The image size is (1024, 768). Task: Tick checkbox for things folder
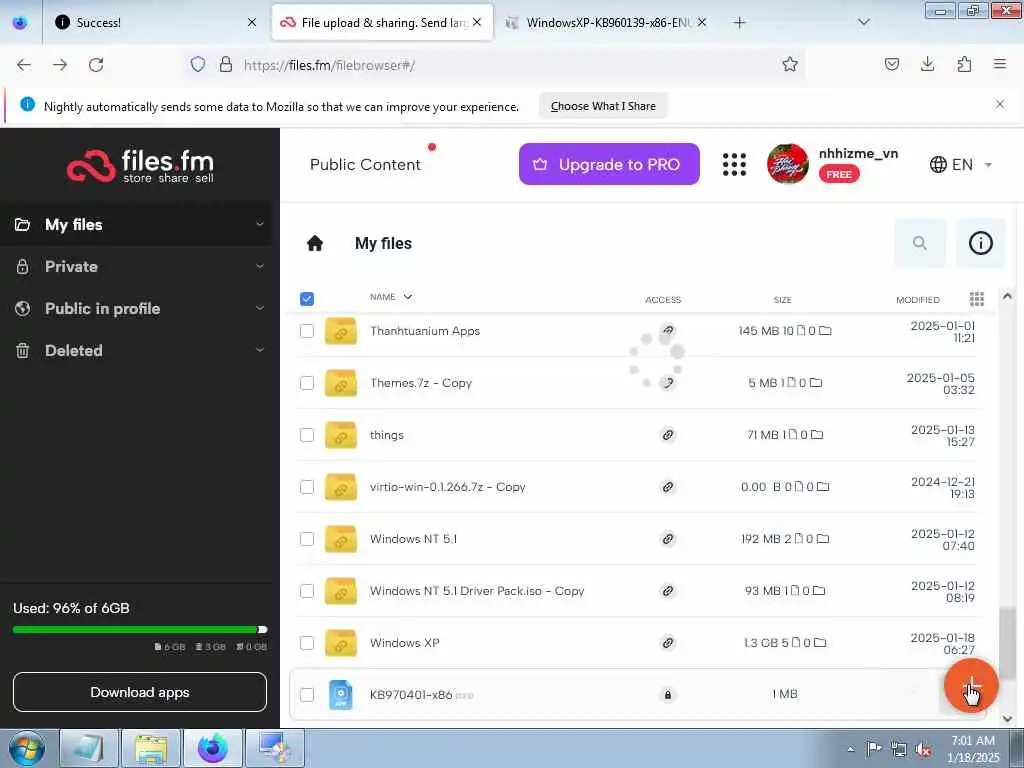pyautogui.click(x=307, y=435)
